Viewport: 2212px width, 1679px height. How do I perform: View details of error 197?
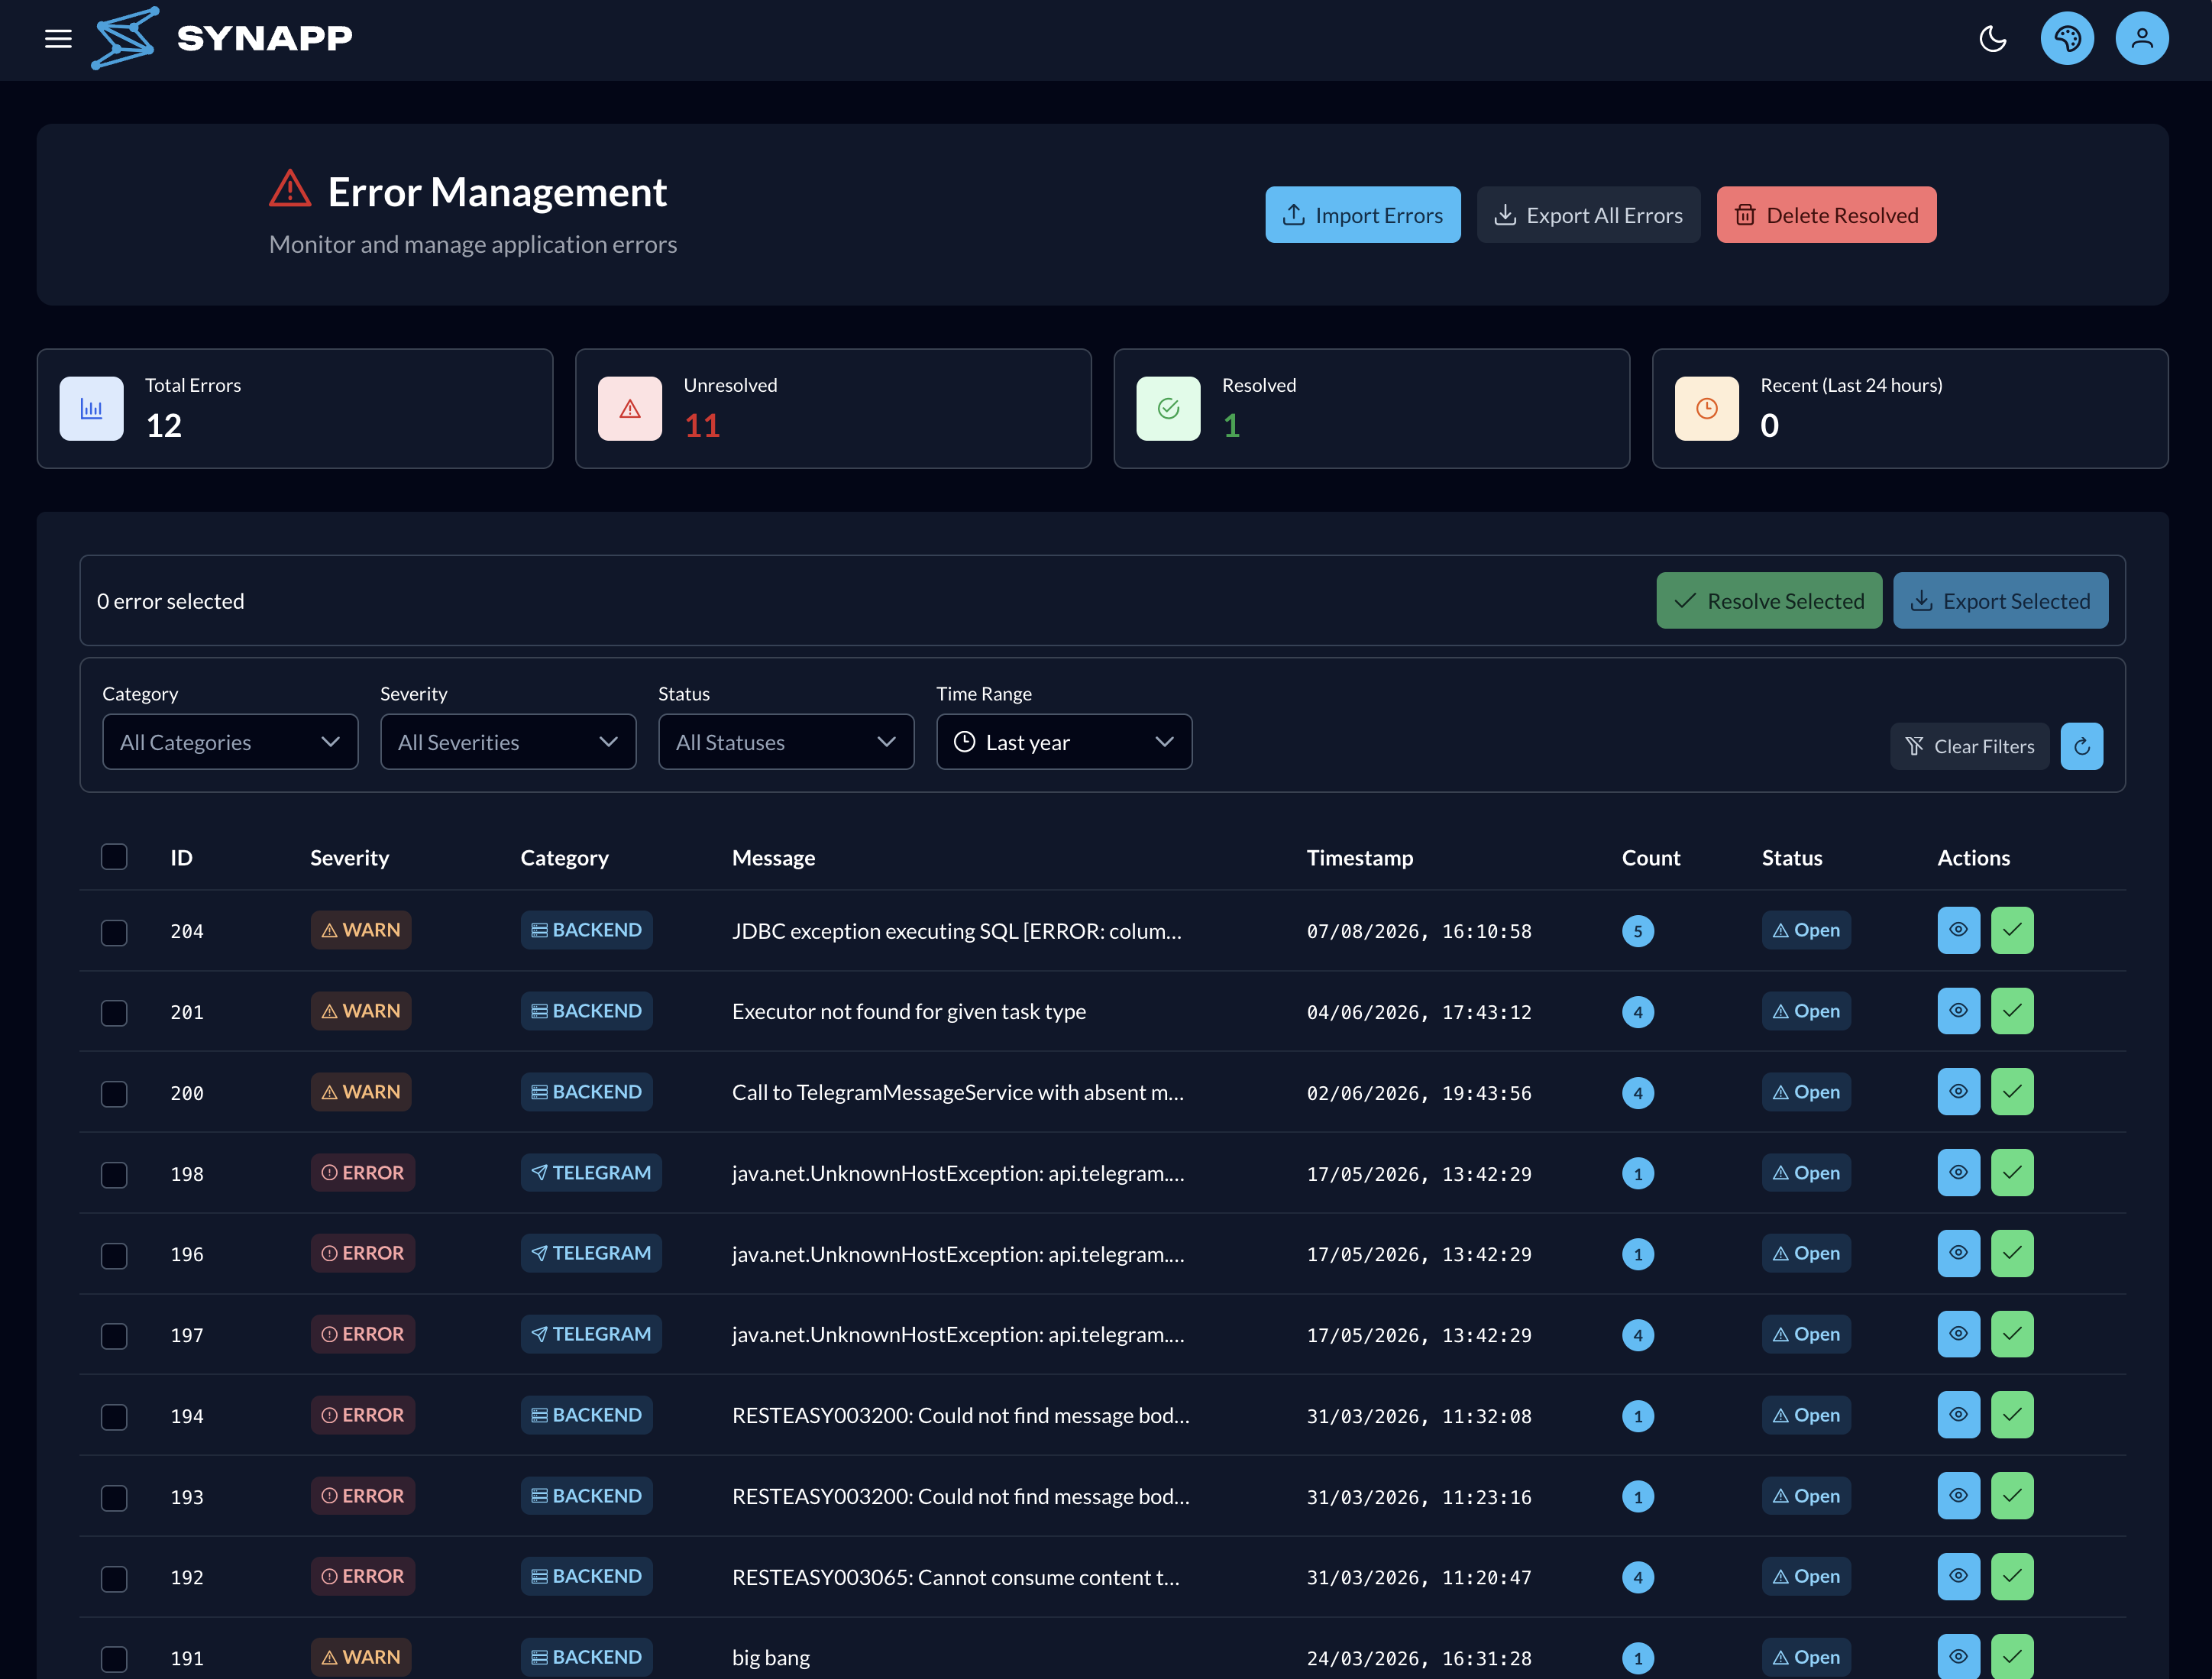point(1958,1334)
